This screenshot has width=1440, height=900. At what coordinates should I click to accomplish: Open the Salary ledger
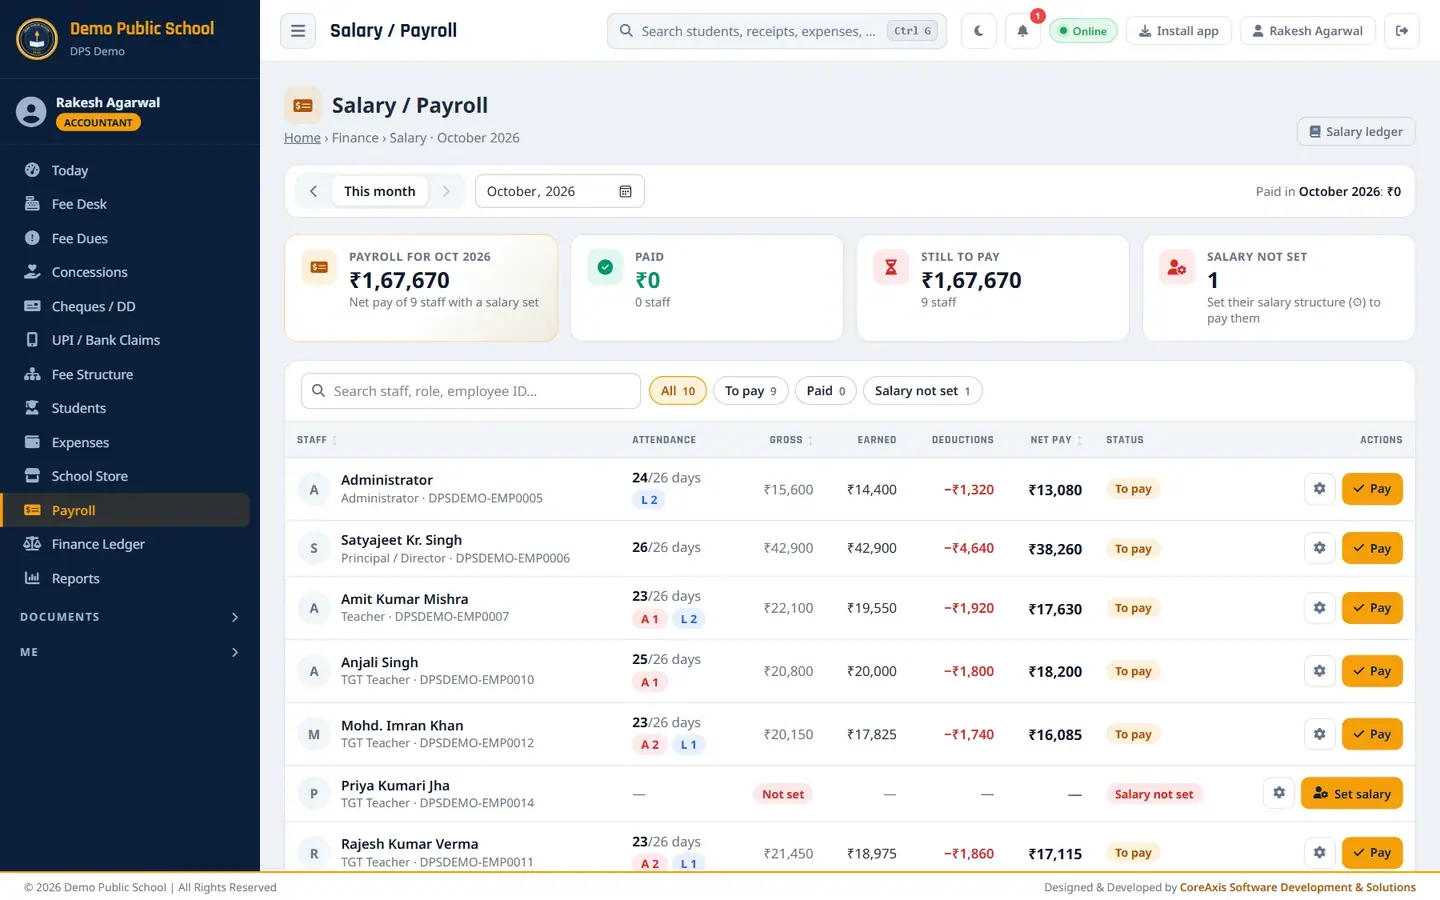tap(1356, 132)
